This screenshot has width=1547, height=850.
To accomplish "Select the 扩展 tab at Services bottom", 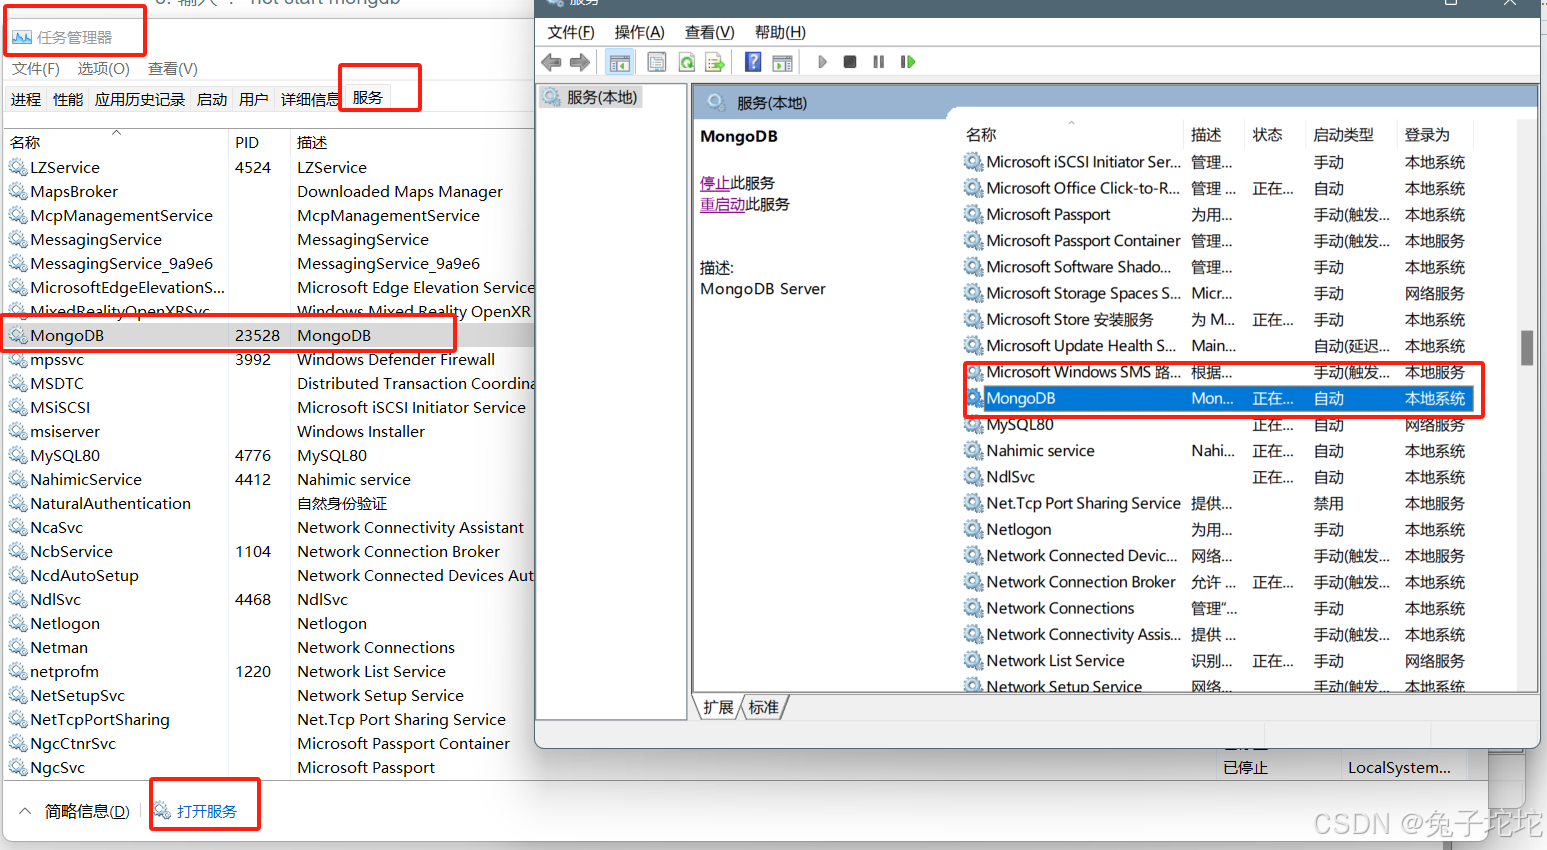I will [x=718, y=707].
